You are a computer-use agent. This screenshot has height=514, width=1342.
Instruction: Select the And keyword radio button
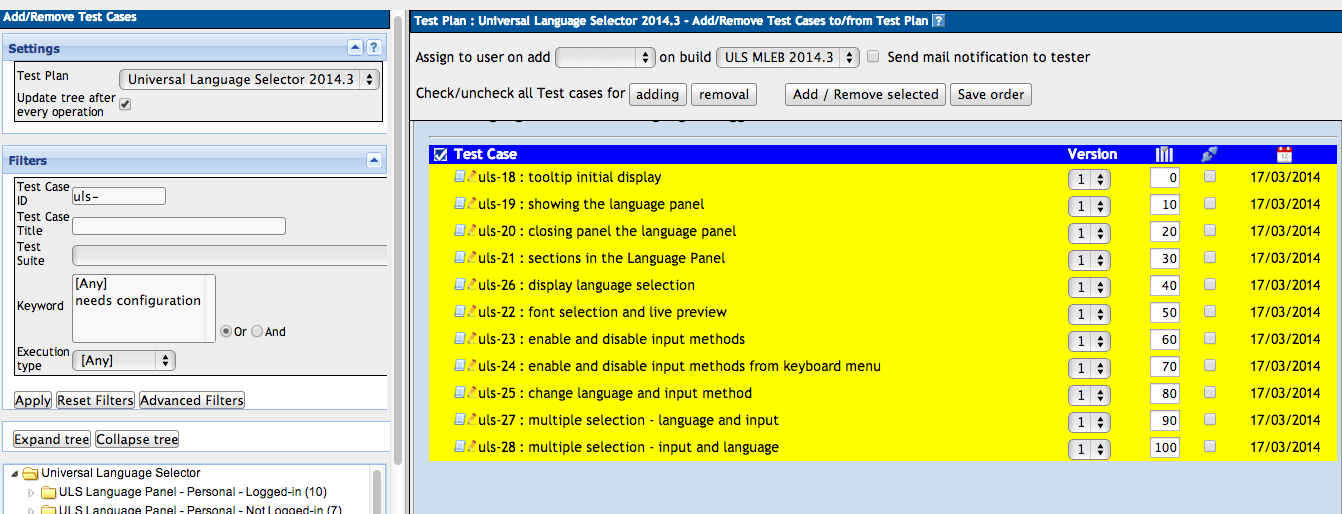point(257,331)
